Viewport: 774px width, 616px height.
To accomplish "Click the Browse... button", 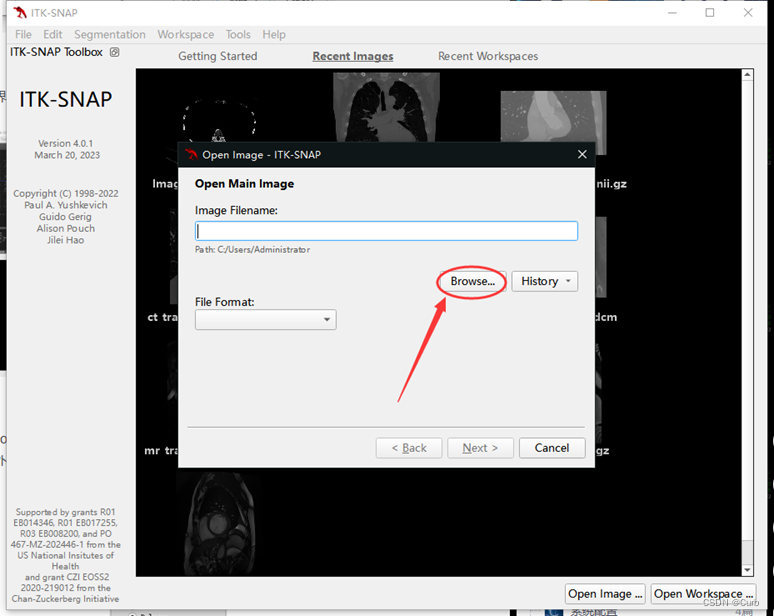I will (472, 281).
